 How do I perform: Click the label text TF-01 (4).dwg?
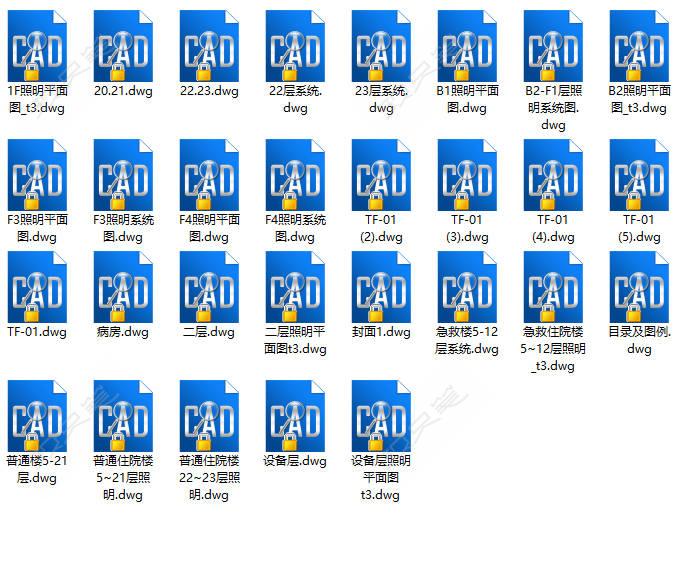point(553,228)
